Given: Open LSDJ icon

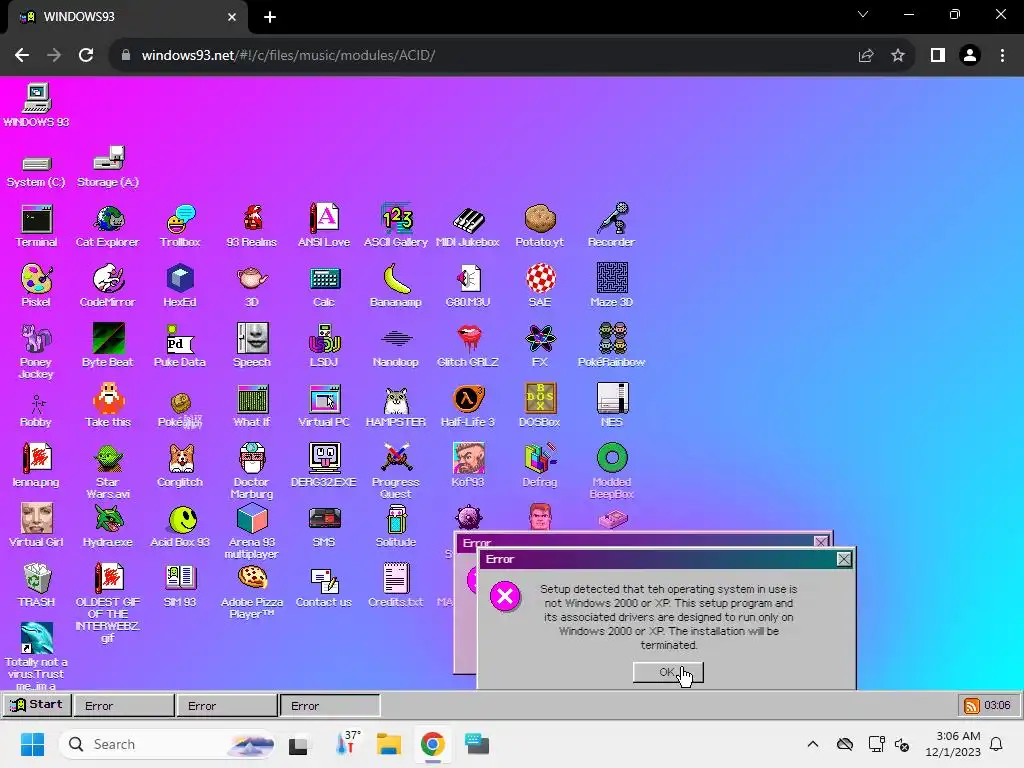Looking at the screenshot, I should (x=324, y=345).
